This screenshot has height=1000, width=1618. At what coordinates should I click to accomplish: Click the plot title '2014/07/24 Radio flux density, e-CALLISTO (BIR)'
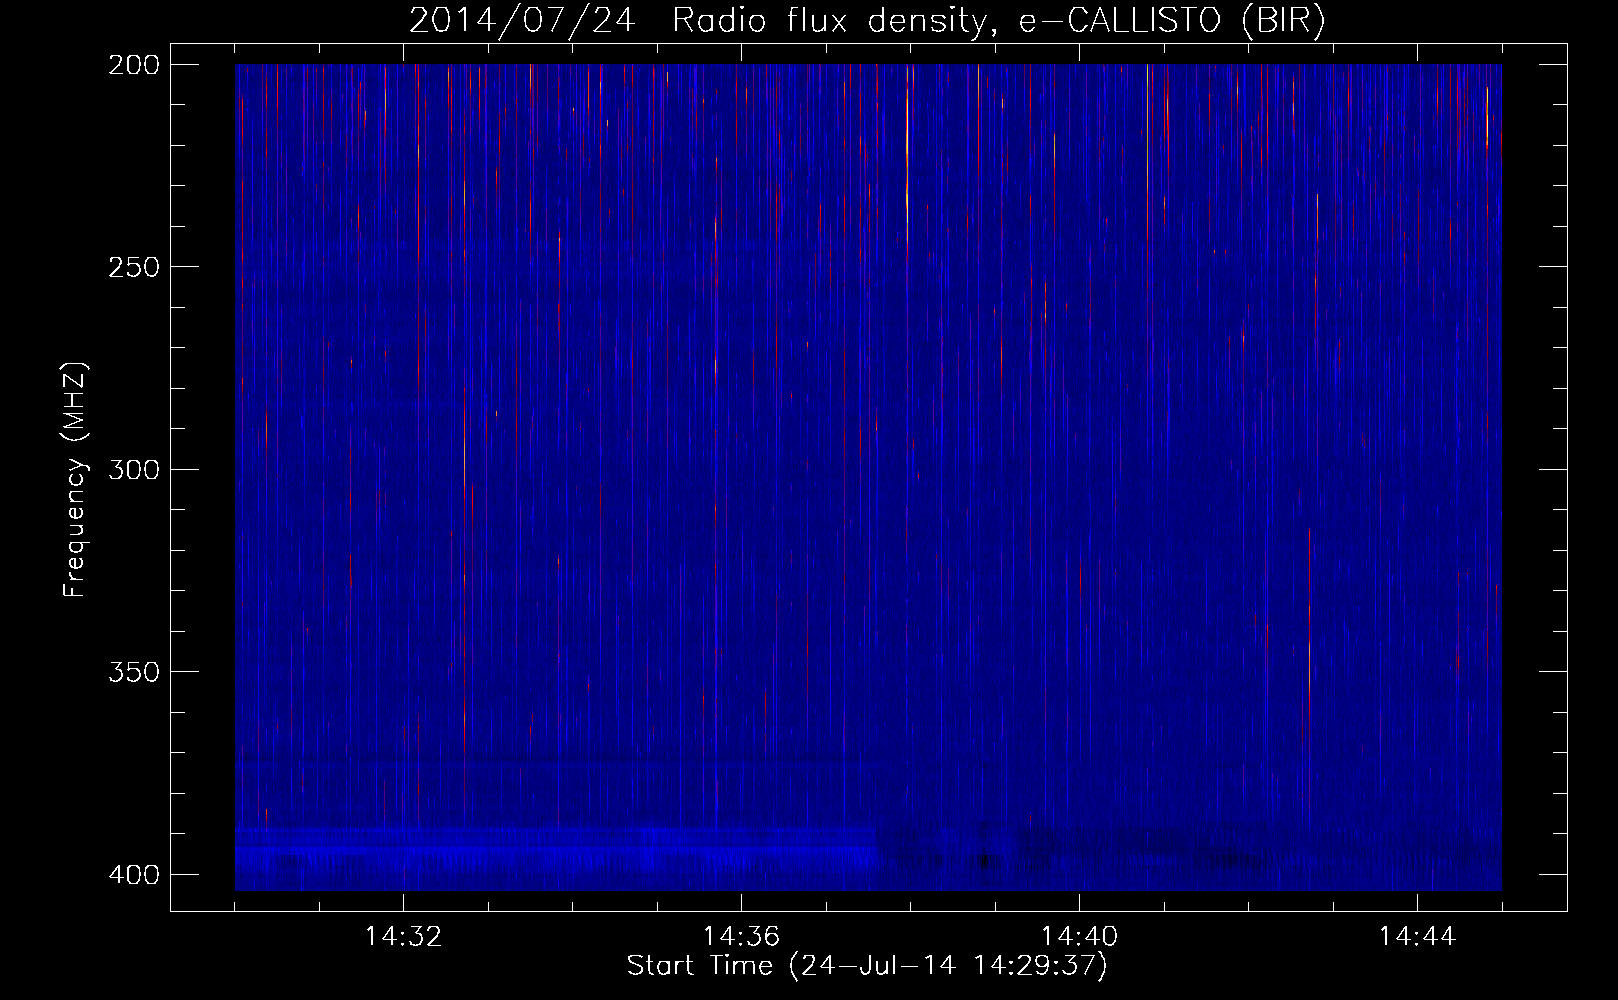pyautogui.click(x=867, y=21)
